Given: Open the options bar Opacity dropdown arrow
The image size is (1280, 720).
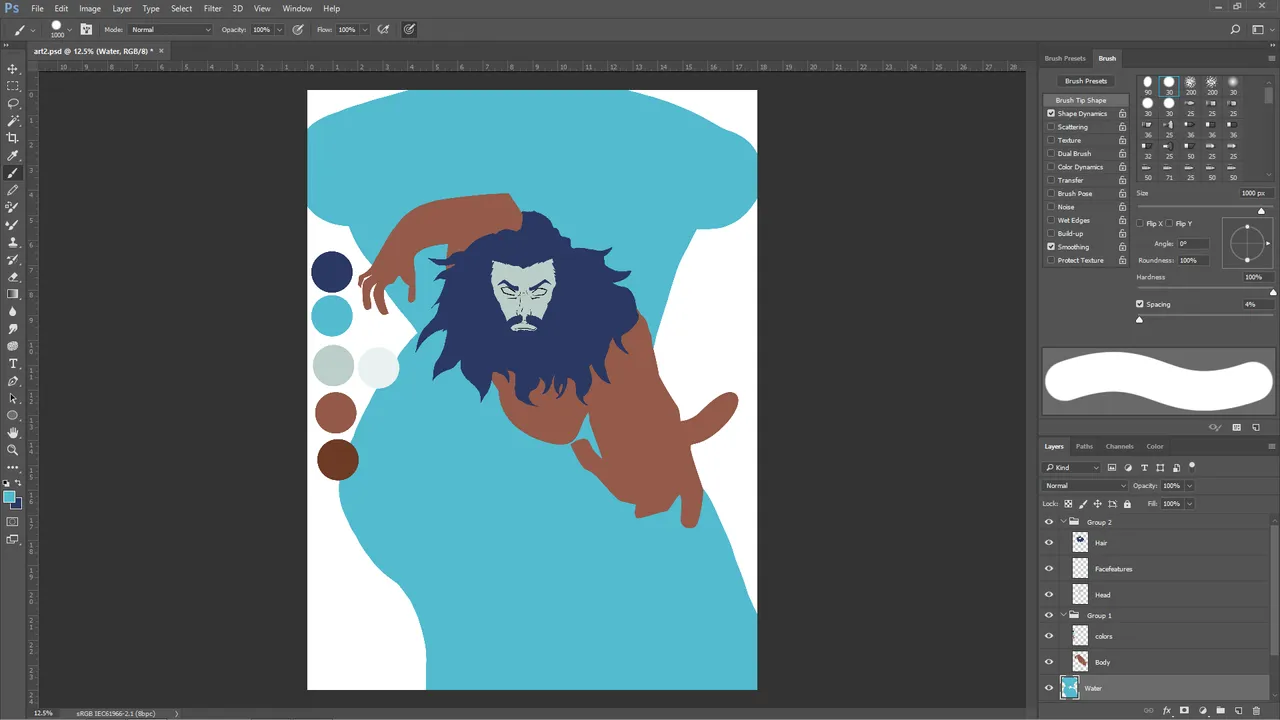Looking at the screenshot, I should coord(280,30).
